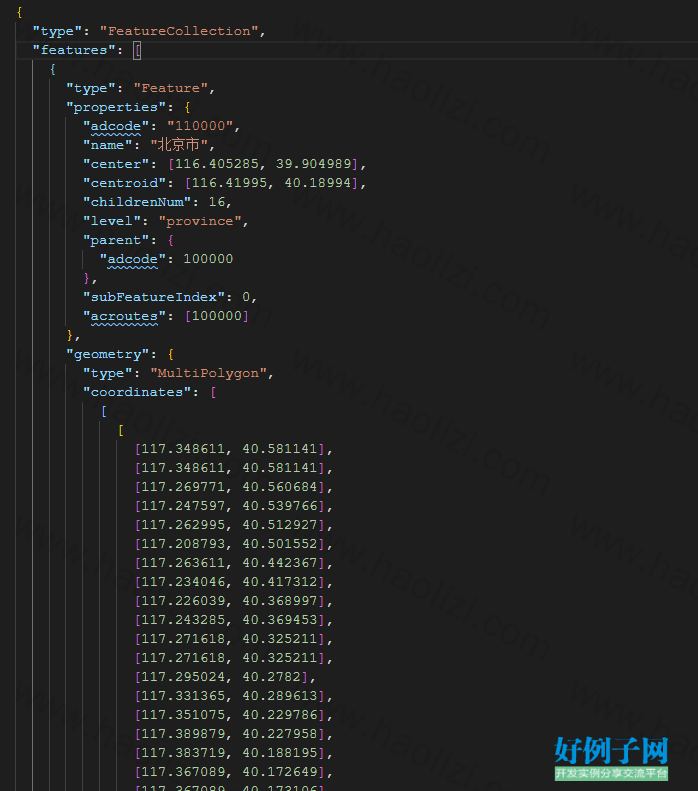
Task: Click the centroid value 116.41995
Action: (x=229, y=183)
